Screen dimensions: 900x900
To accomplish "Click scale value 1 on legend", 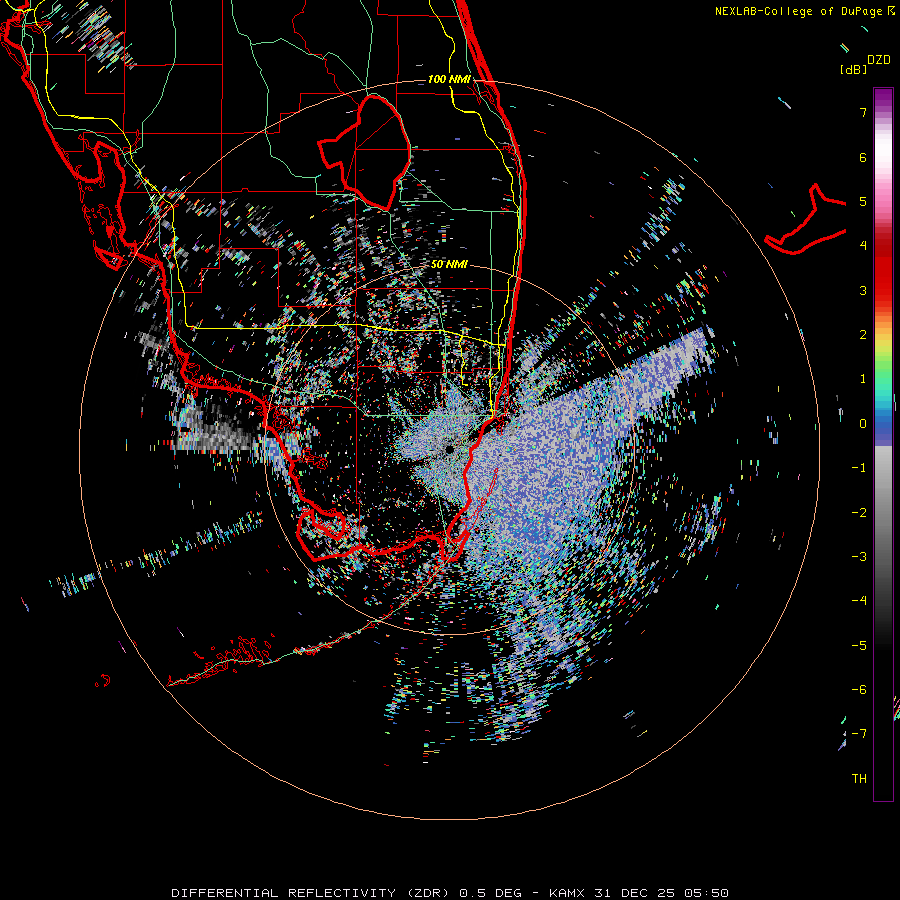I will point(863,379).
